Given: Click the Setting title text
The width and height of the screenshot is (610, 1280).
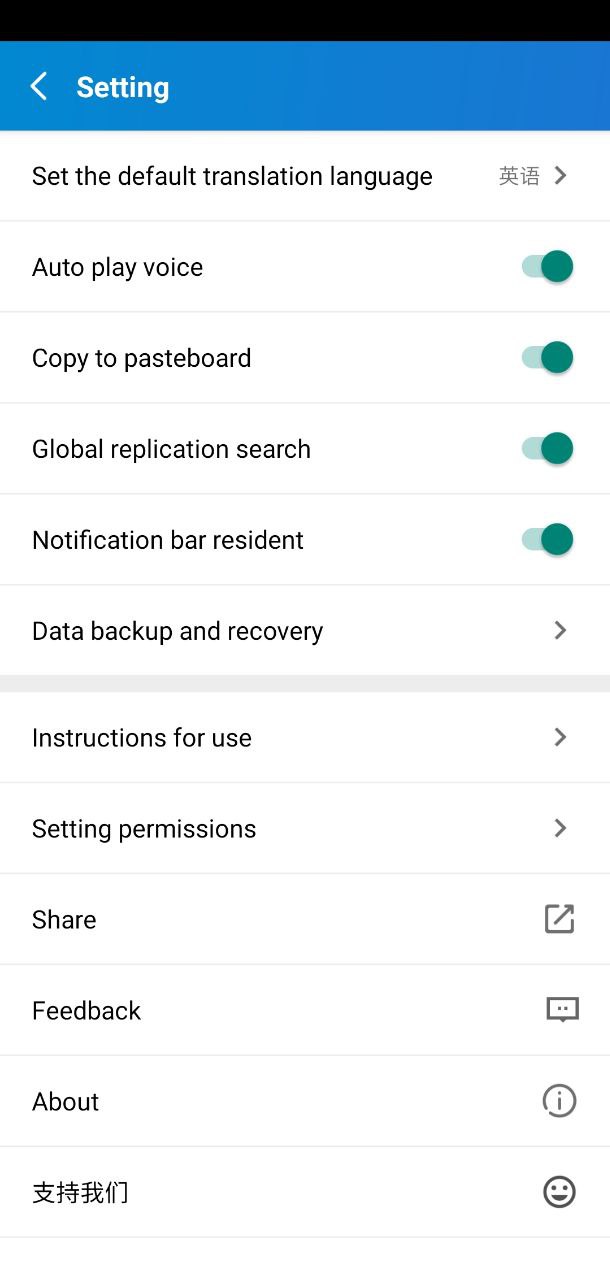Looking at the screenshot, I should pos(123,88).
